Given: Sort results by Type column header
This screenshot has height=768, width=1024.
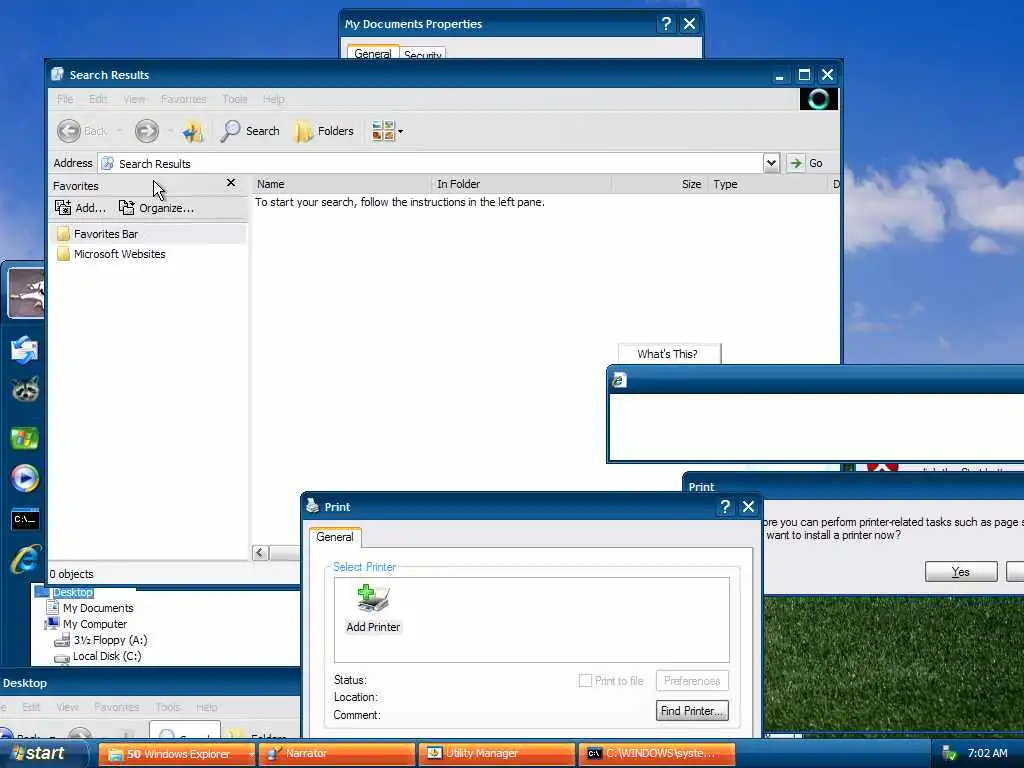Looking at the screenshot, I should (767, 184).
